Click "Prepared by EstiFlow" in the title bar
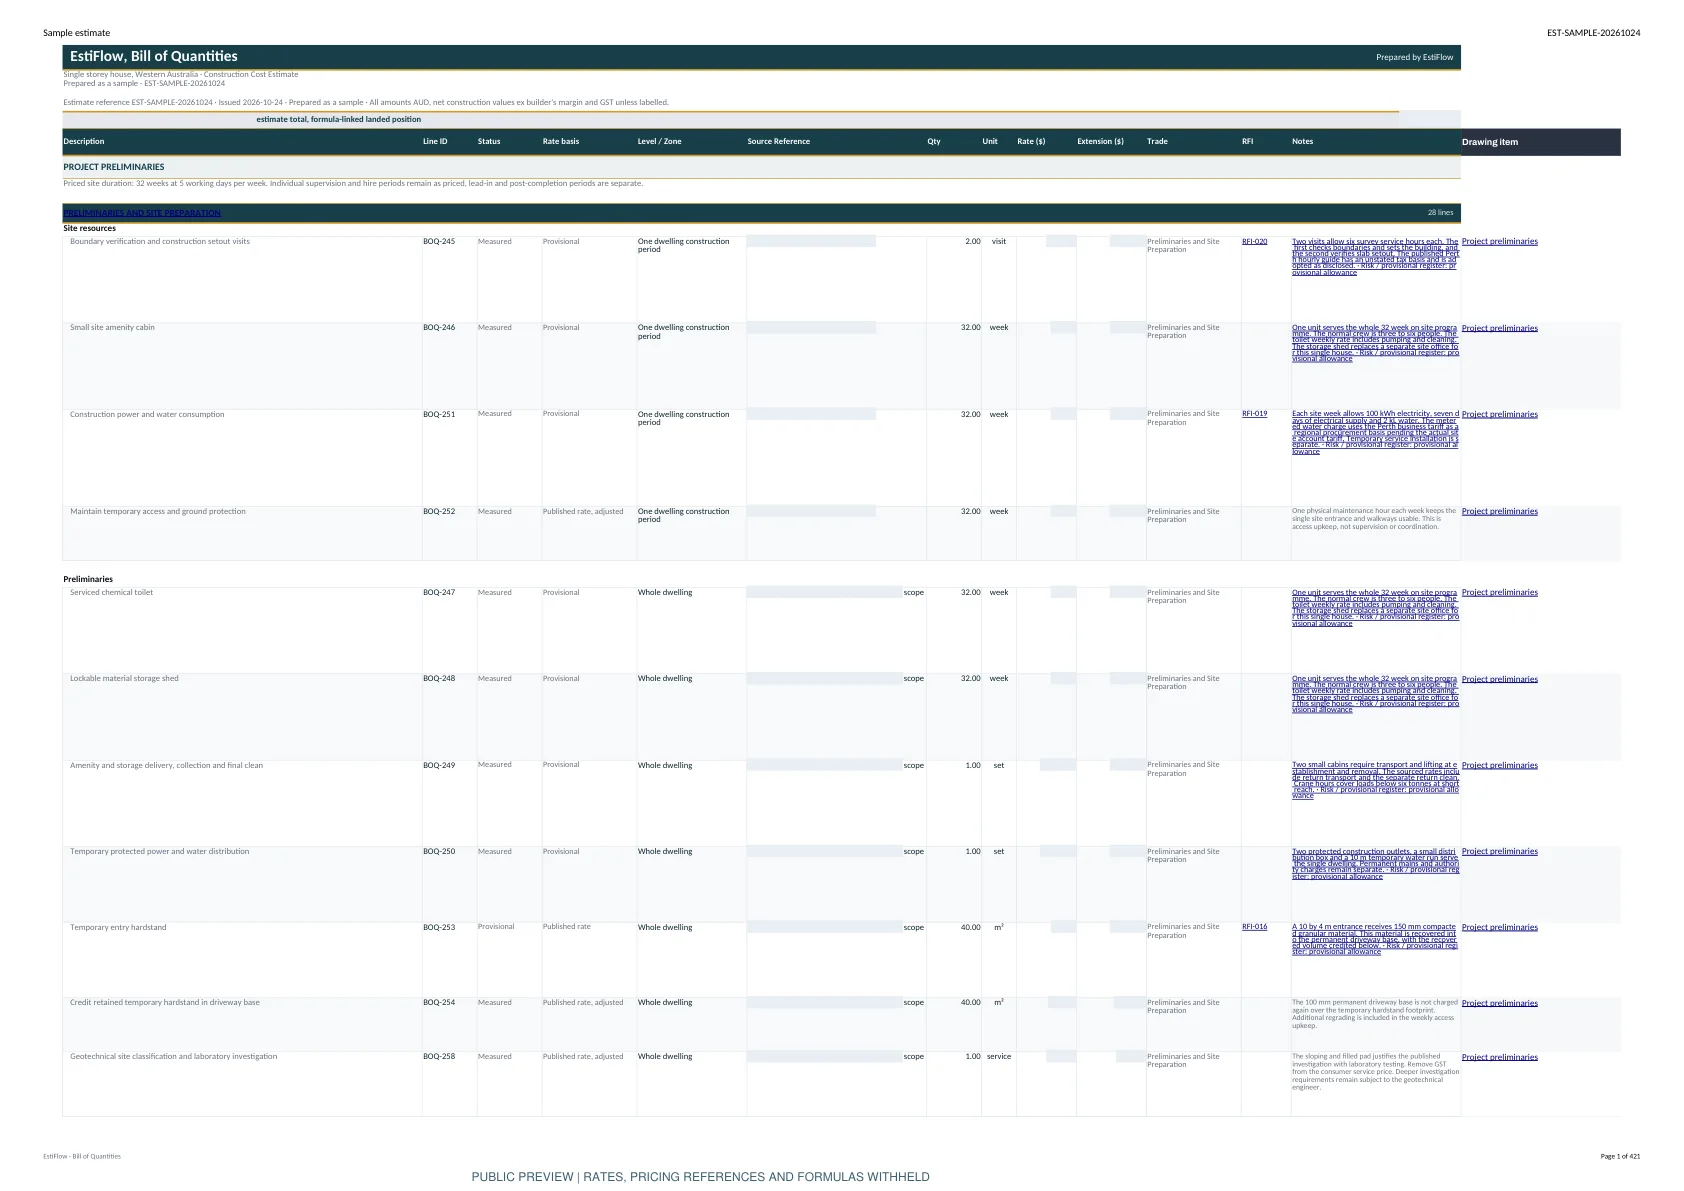Screen dimensions: 1684x1191 (1414, 57)
